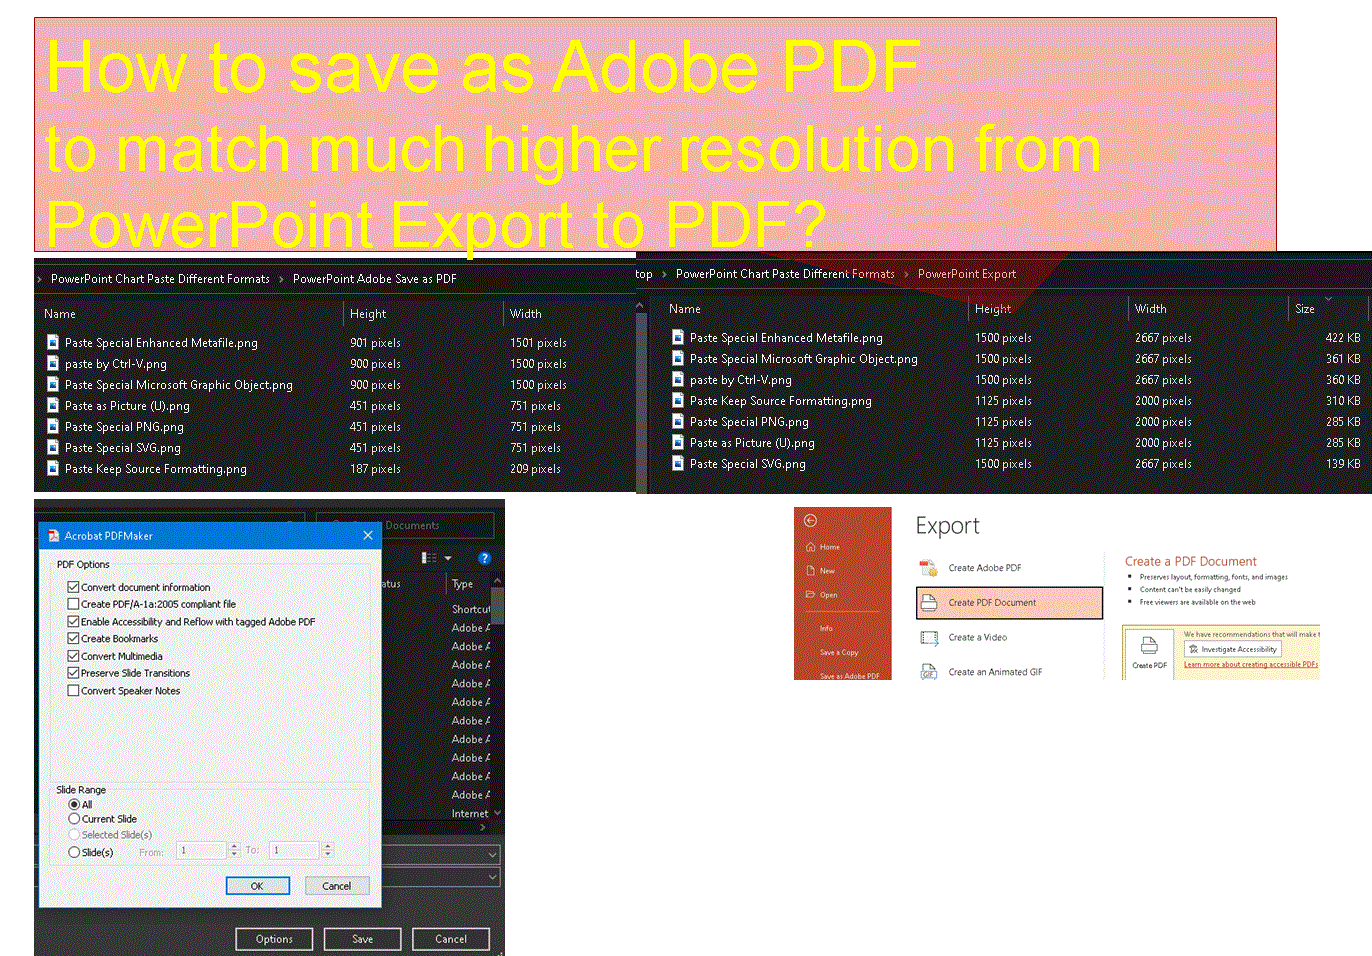The height and width of the screenshot is (956, 1372).
Task: Select the 139 KB Paste Special SVG.png file icon
Action: coord(678,463)
